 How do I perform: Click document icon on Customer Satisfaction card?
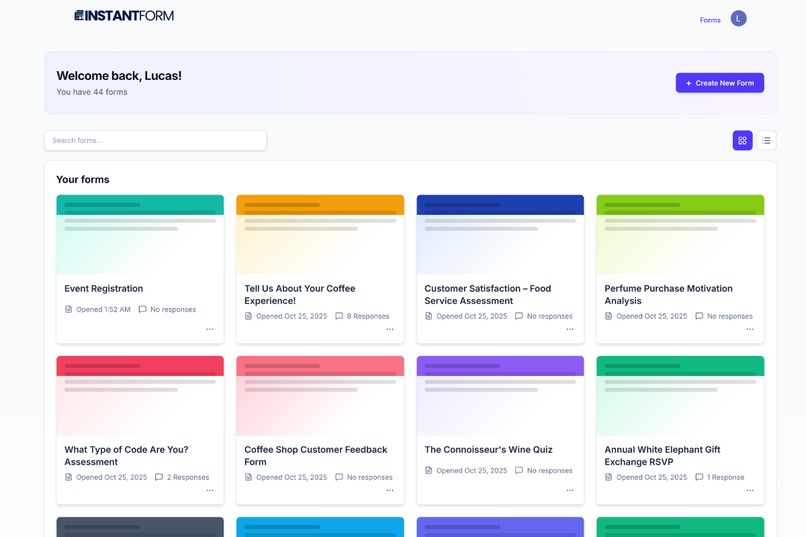coord(428,316)
